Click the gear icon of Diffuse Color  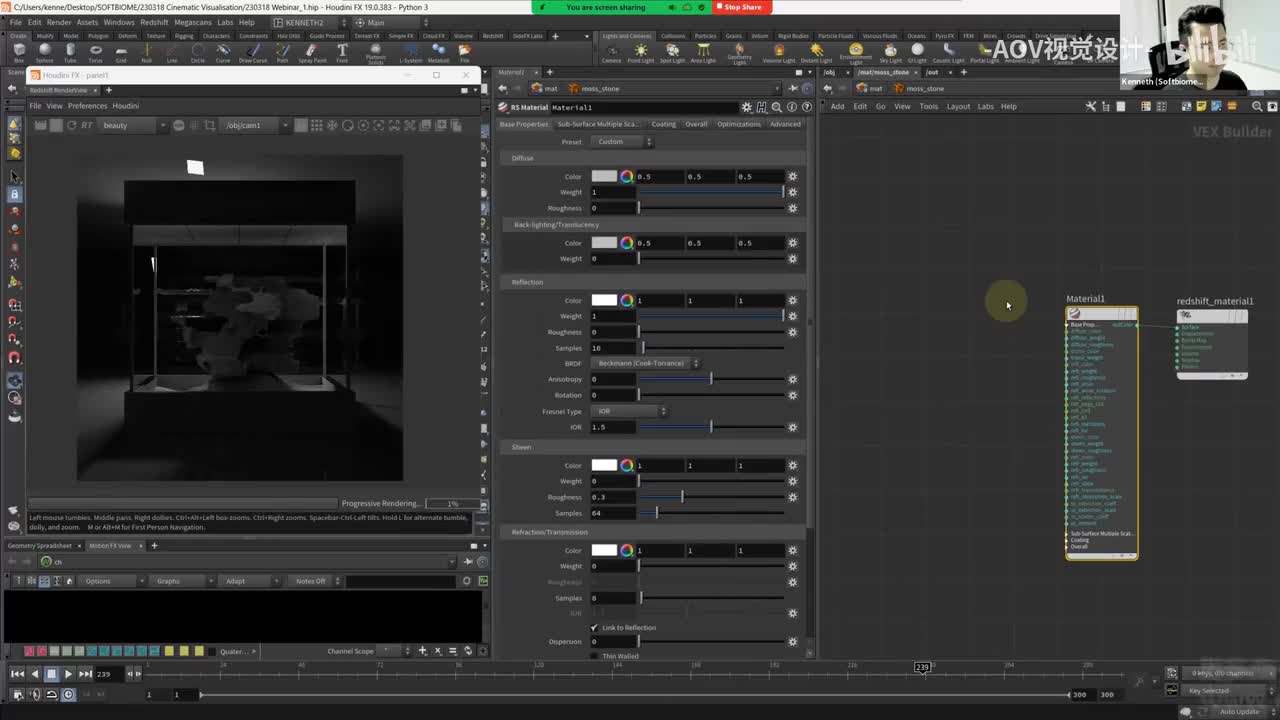coord(792,176)
